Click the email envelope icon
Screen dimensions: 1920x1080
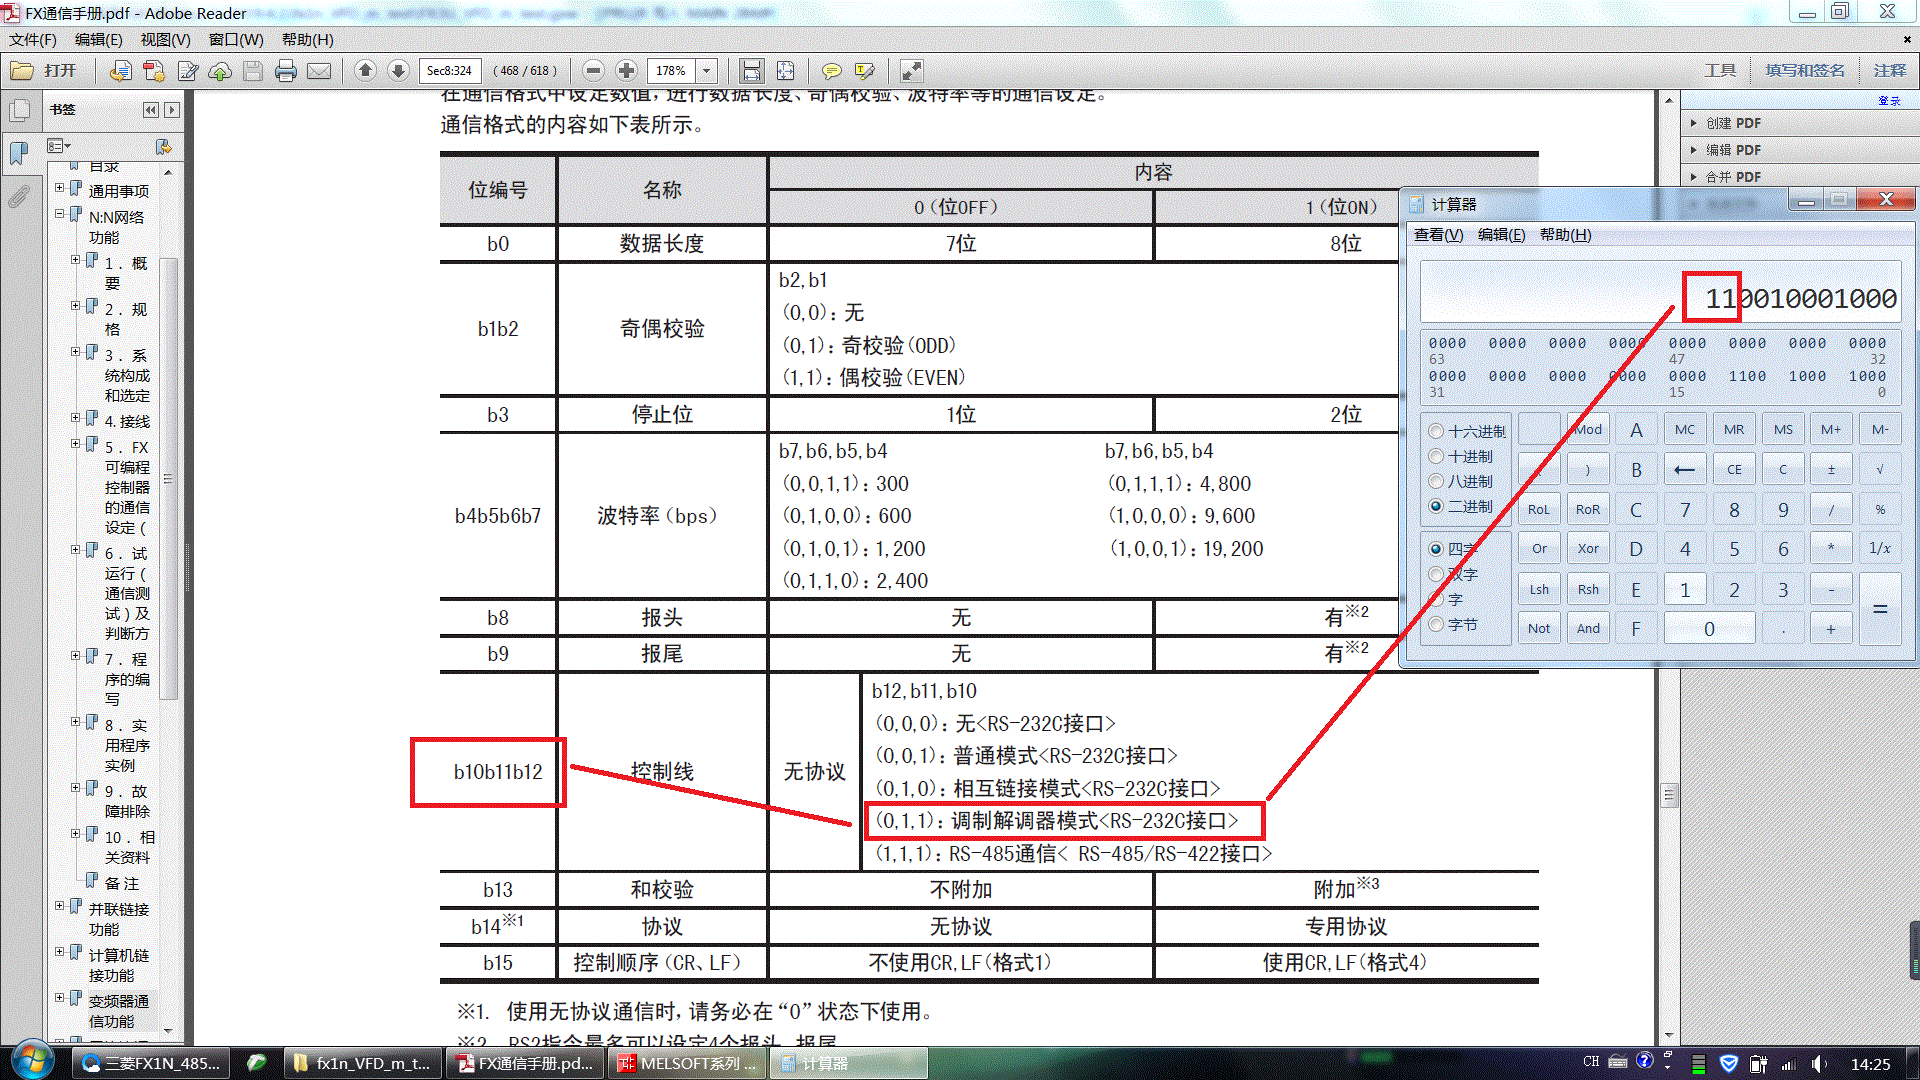pyautogui.click(x=319, y=71)
